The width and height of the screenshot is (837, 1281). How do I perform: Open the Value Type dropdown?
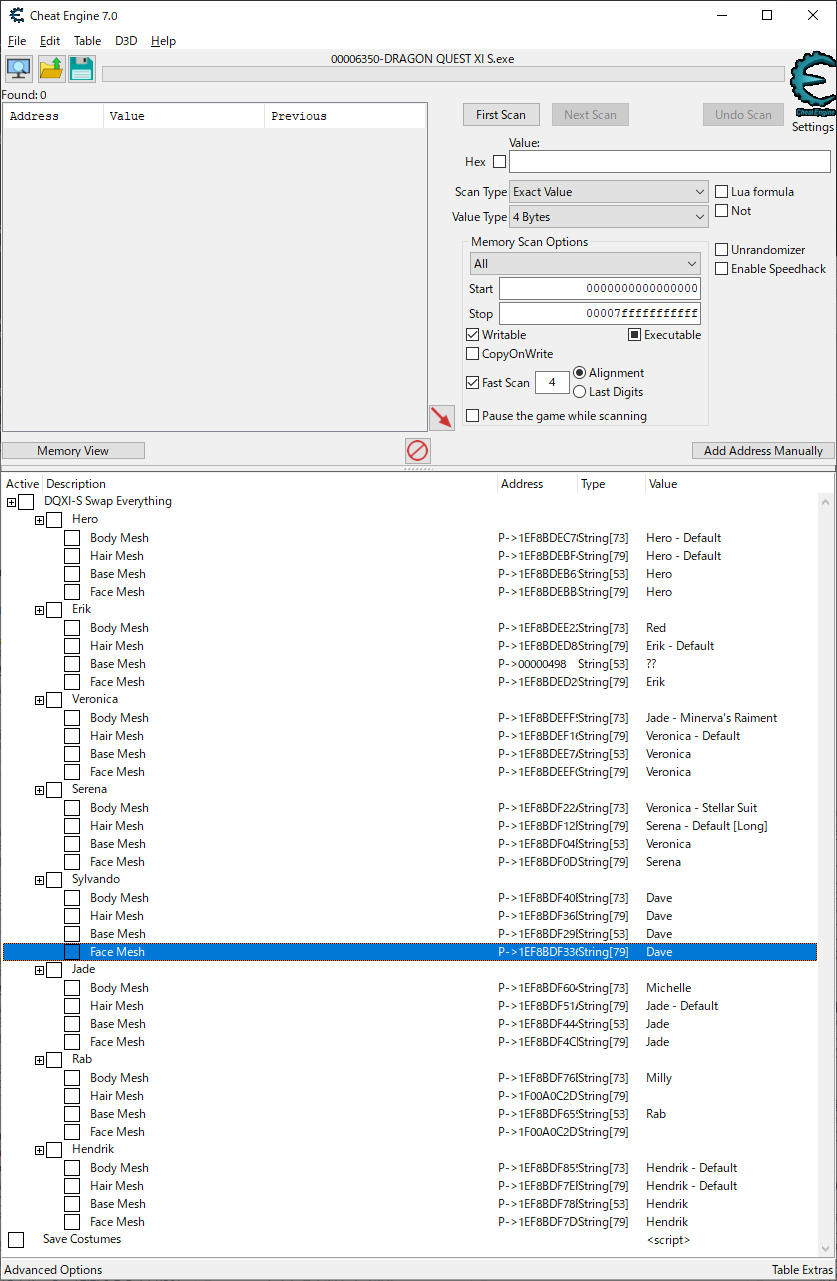pyautogui.click(x=609, y=217)
